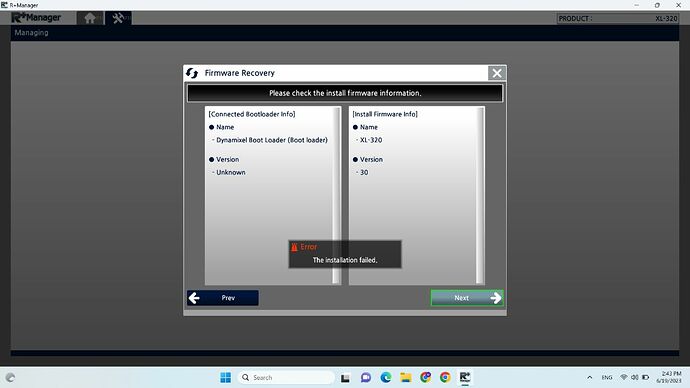The height and width of the screenshot is (388, 690).
Task: Click 'The installation failed.' error message
Action: 345,260
